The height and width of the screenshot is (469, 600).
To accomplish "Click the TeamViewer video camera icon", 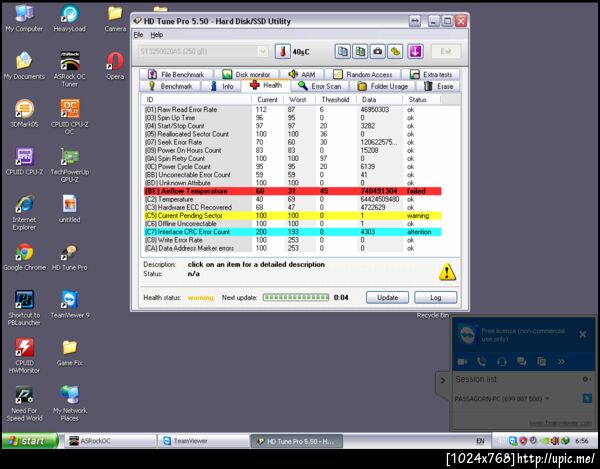I will point(462,361).
